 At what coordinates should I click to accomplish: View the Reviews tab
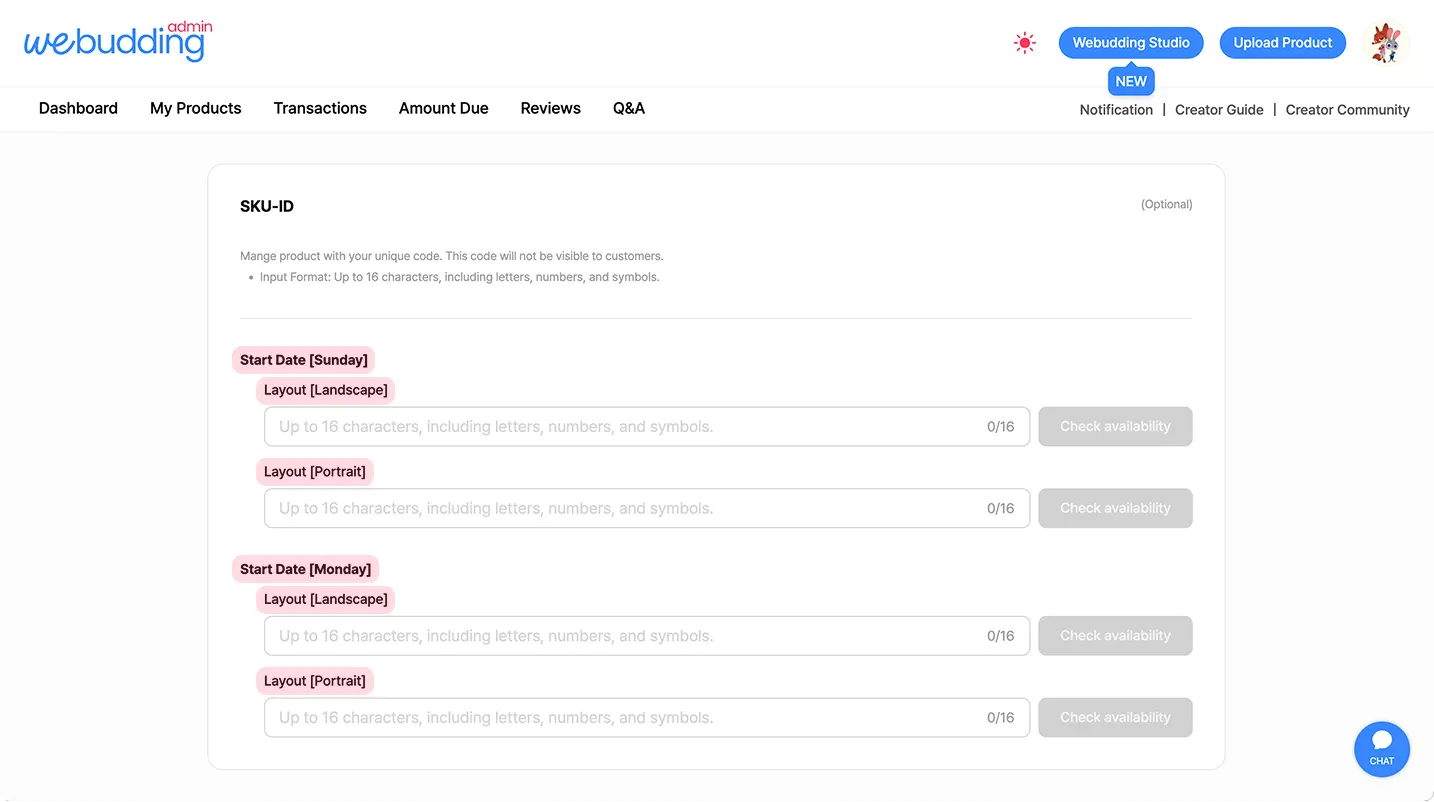pos(550,108)
